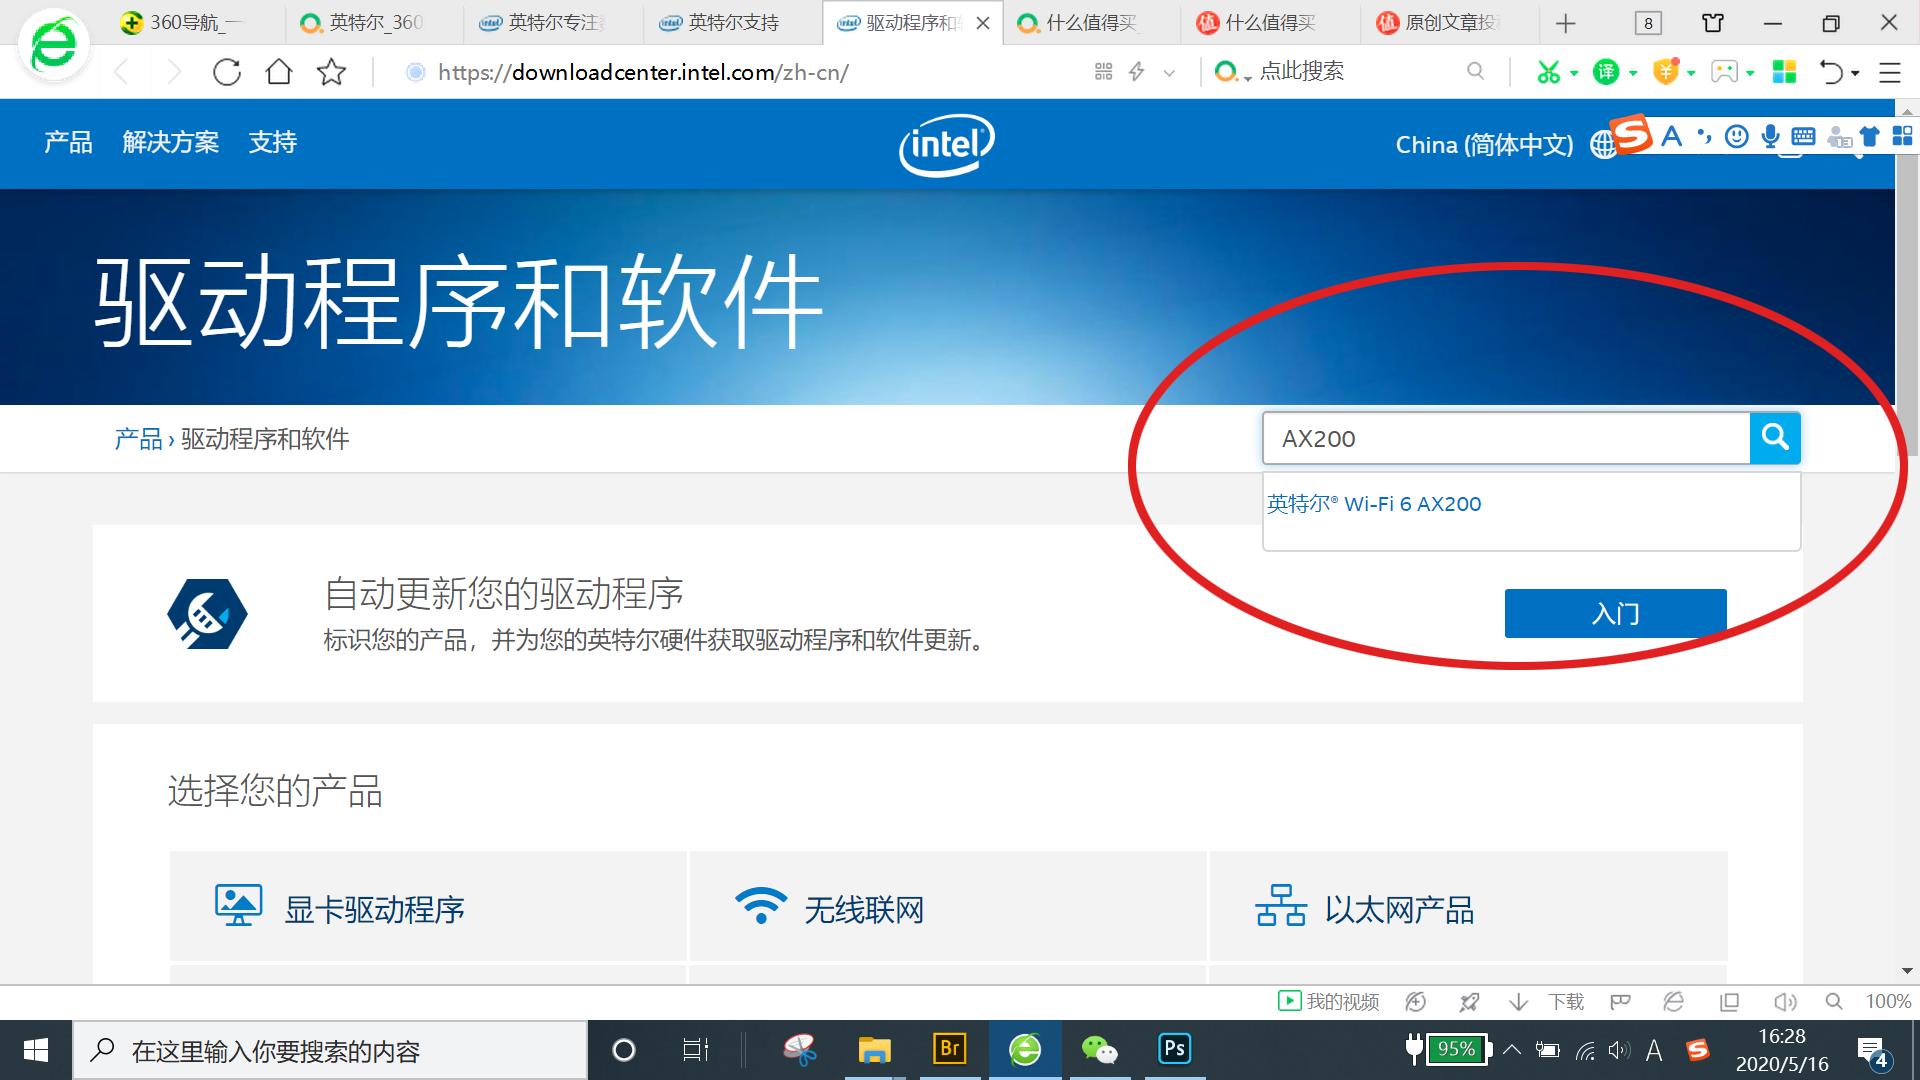
Task: Click the blue 入门 button
Action: click(1614, 613)
